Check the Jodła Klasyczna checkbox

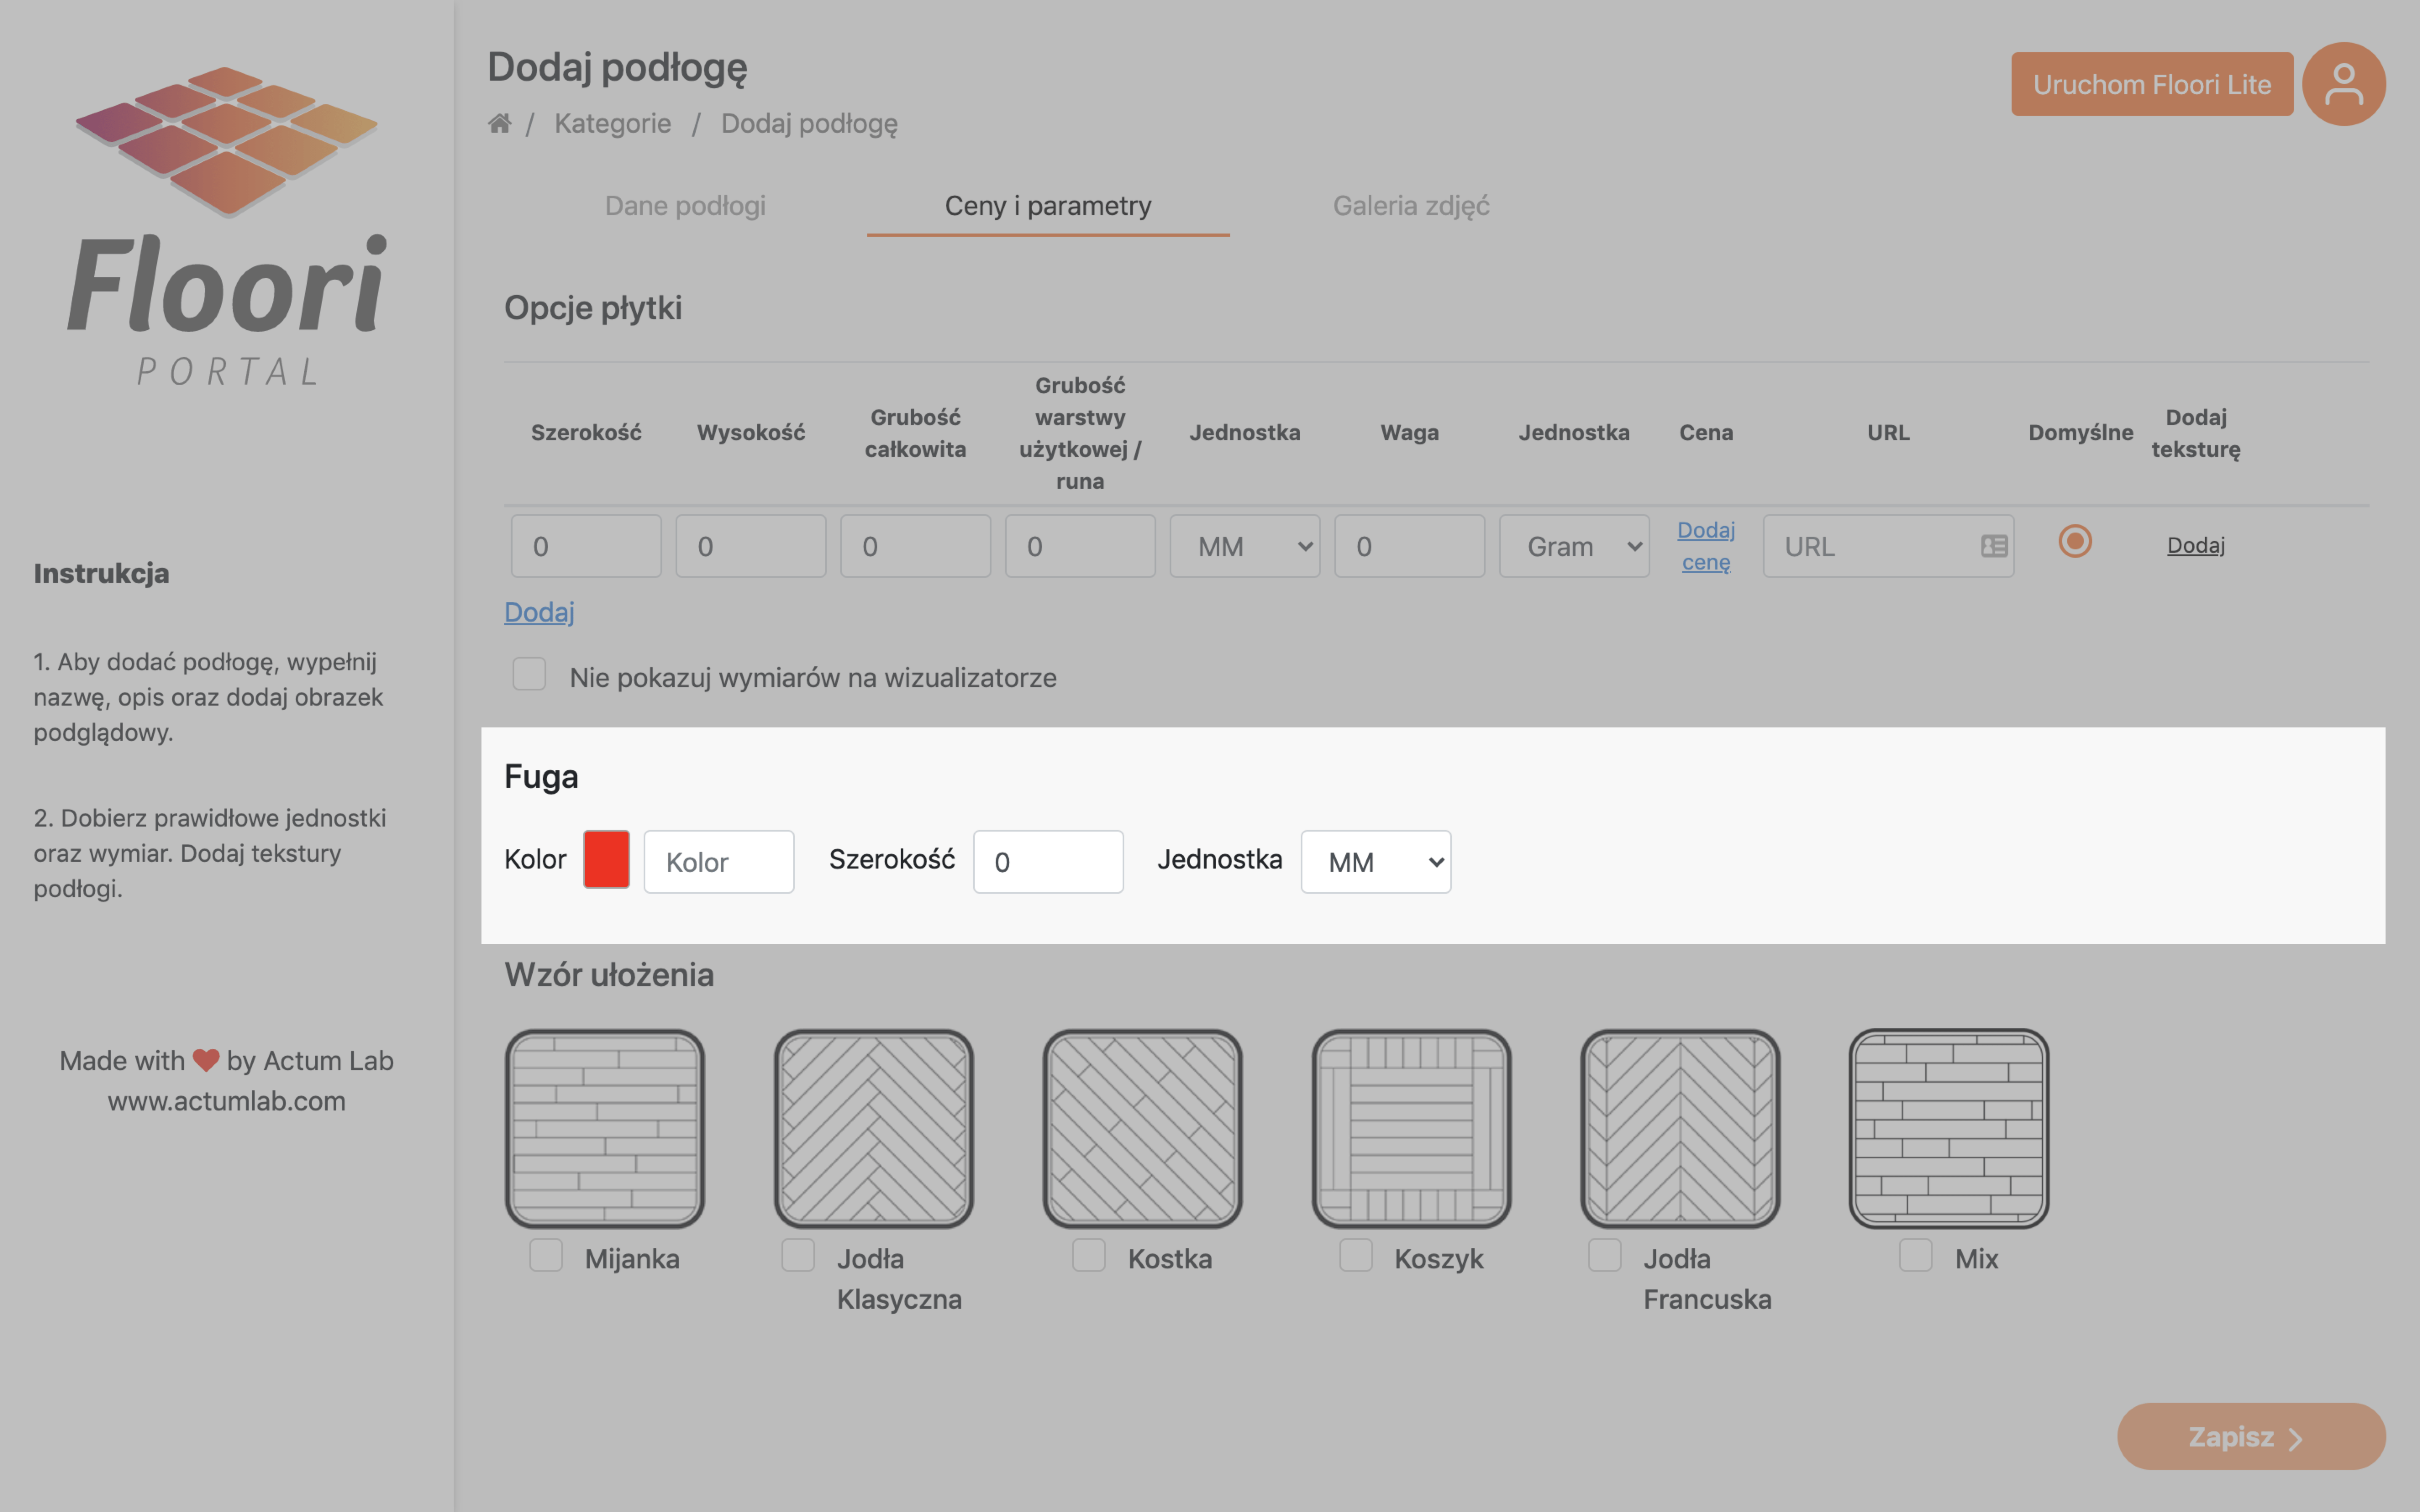click(798, 1255)
